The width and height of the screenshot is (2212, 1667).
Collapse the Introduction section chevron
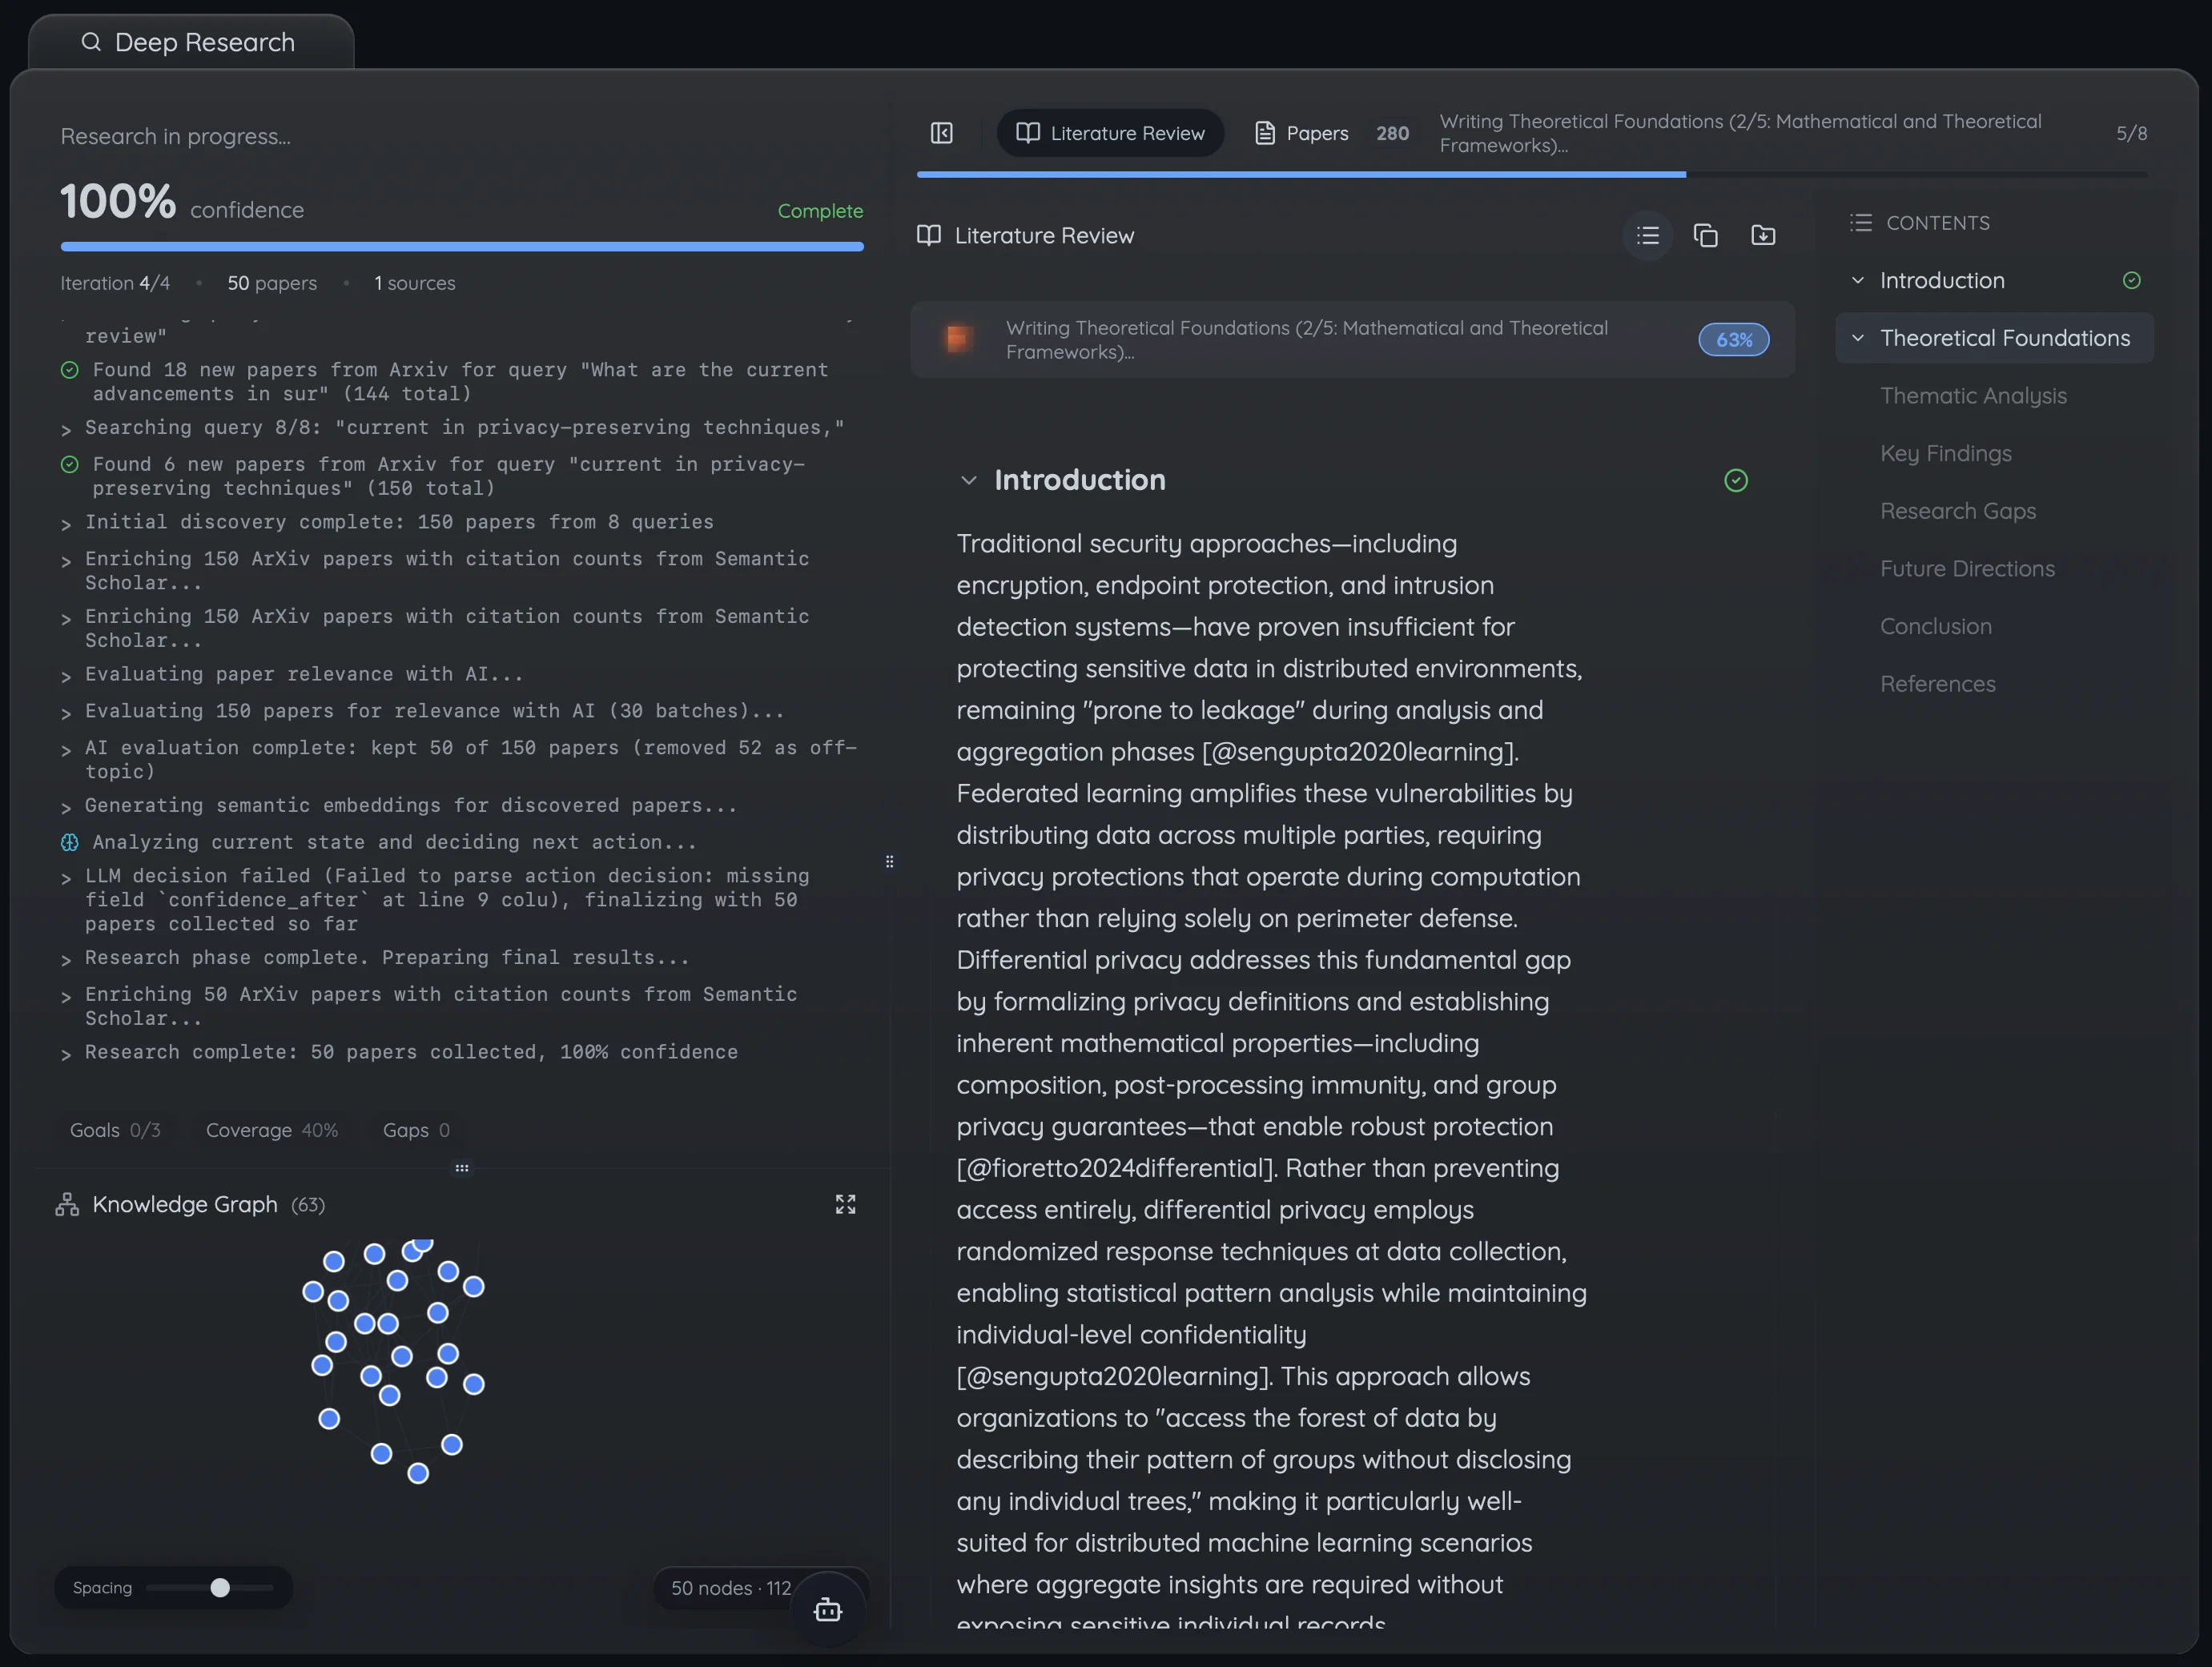point(968,481)
